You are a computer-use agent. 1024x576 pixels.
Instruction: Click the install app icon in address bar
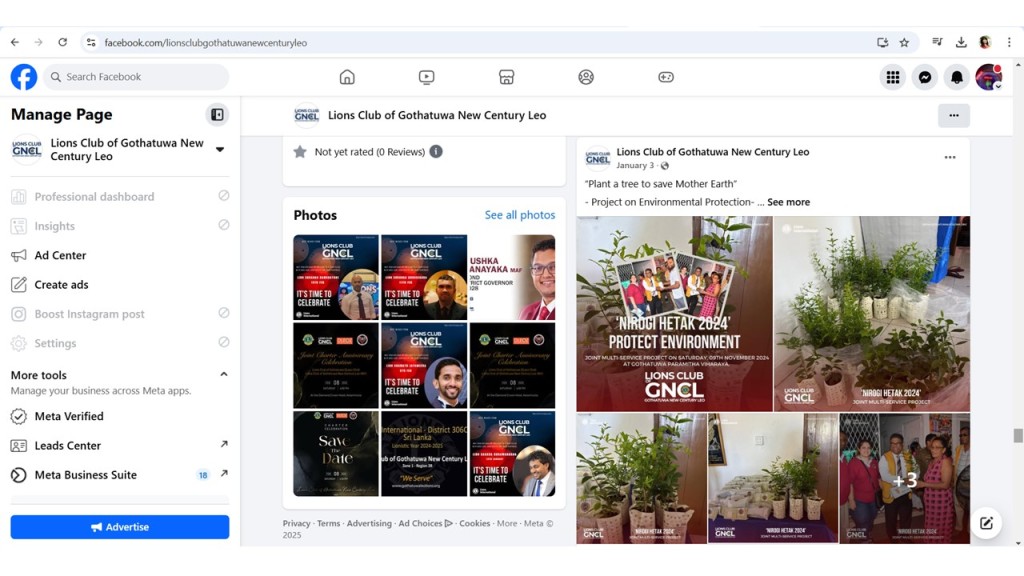[882, 42]
